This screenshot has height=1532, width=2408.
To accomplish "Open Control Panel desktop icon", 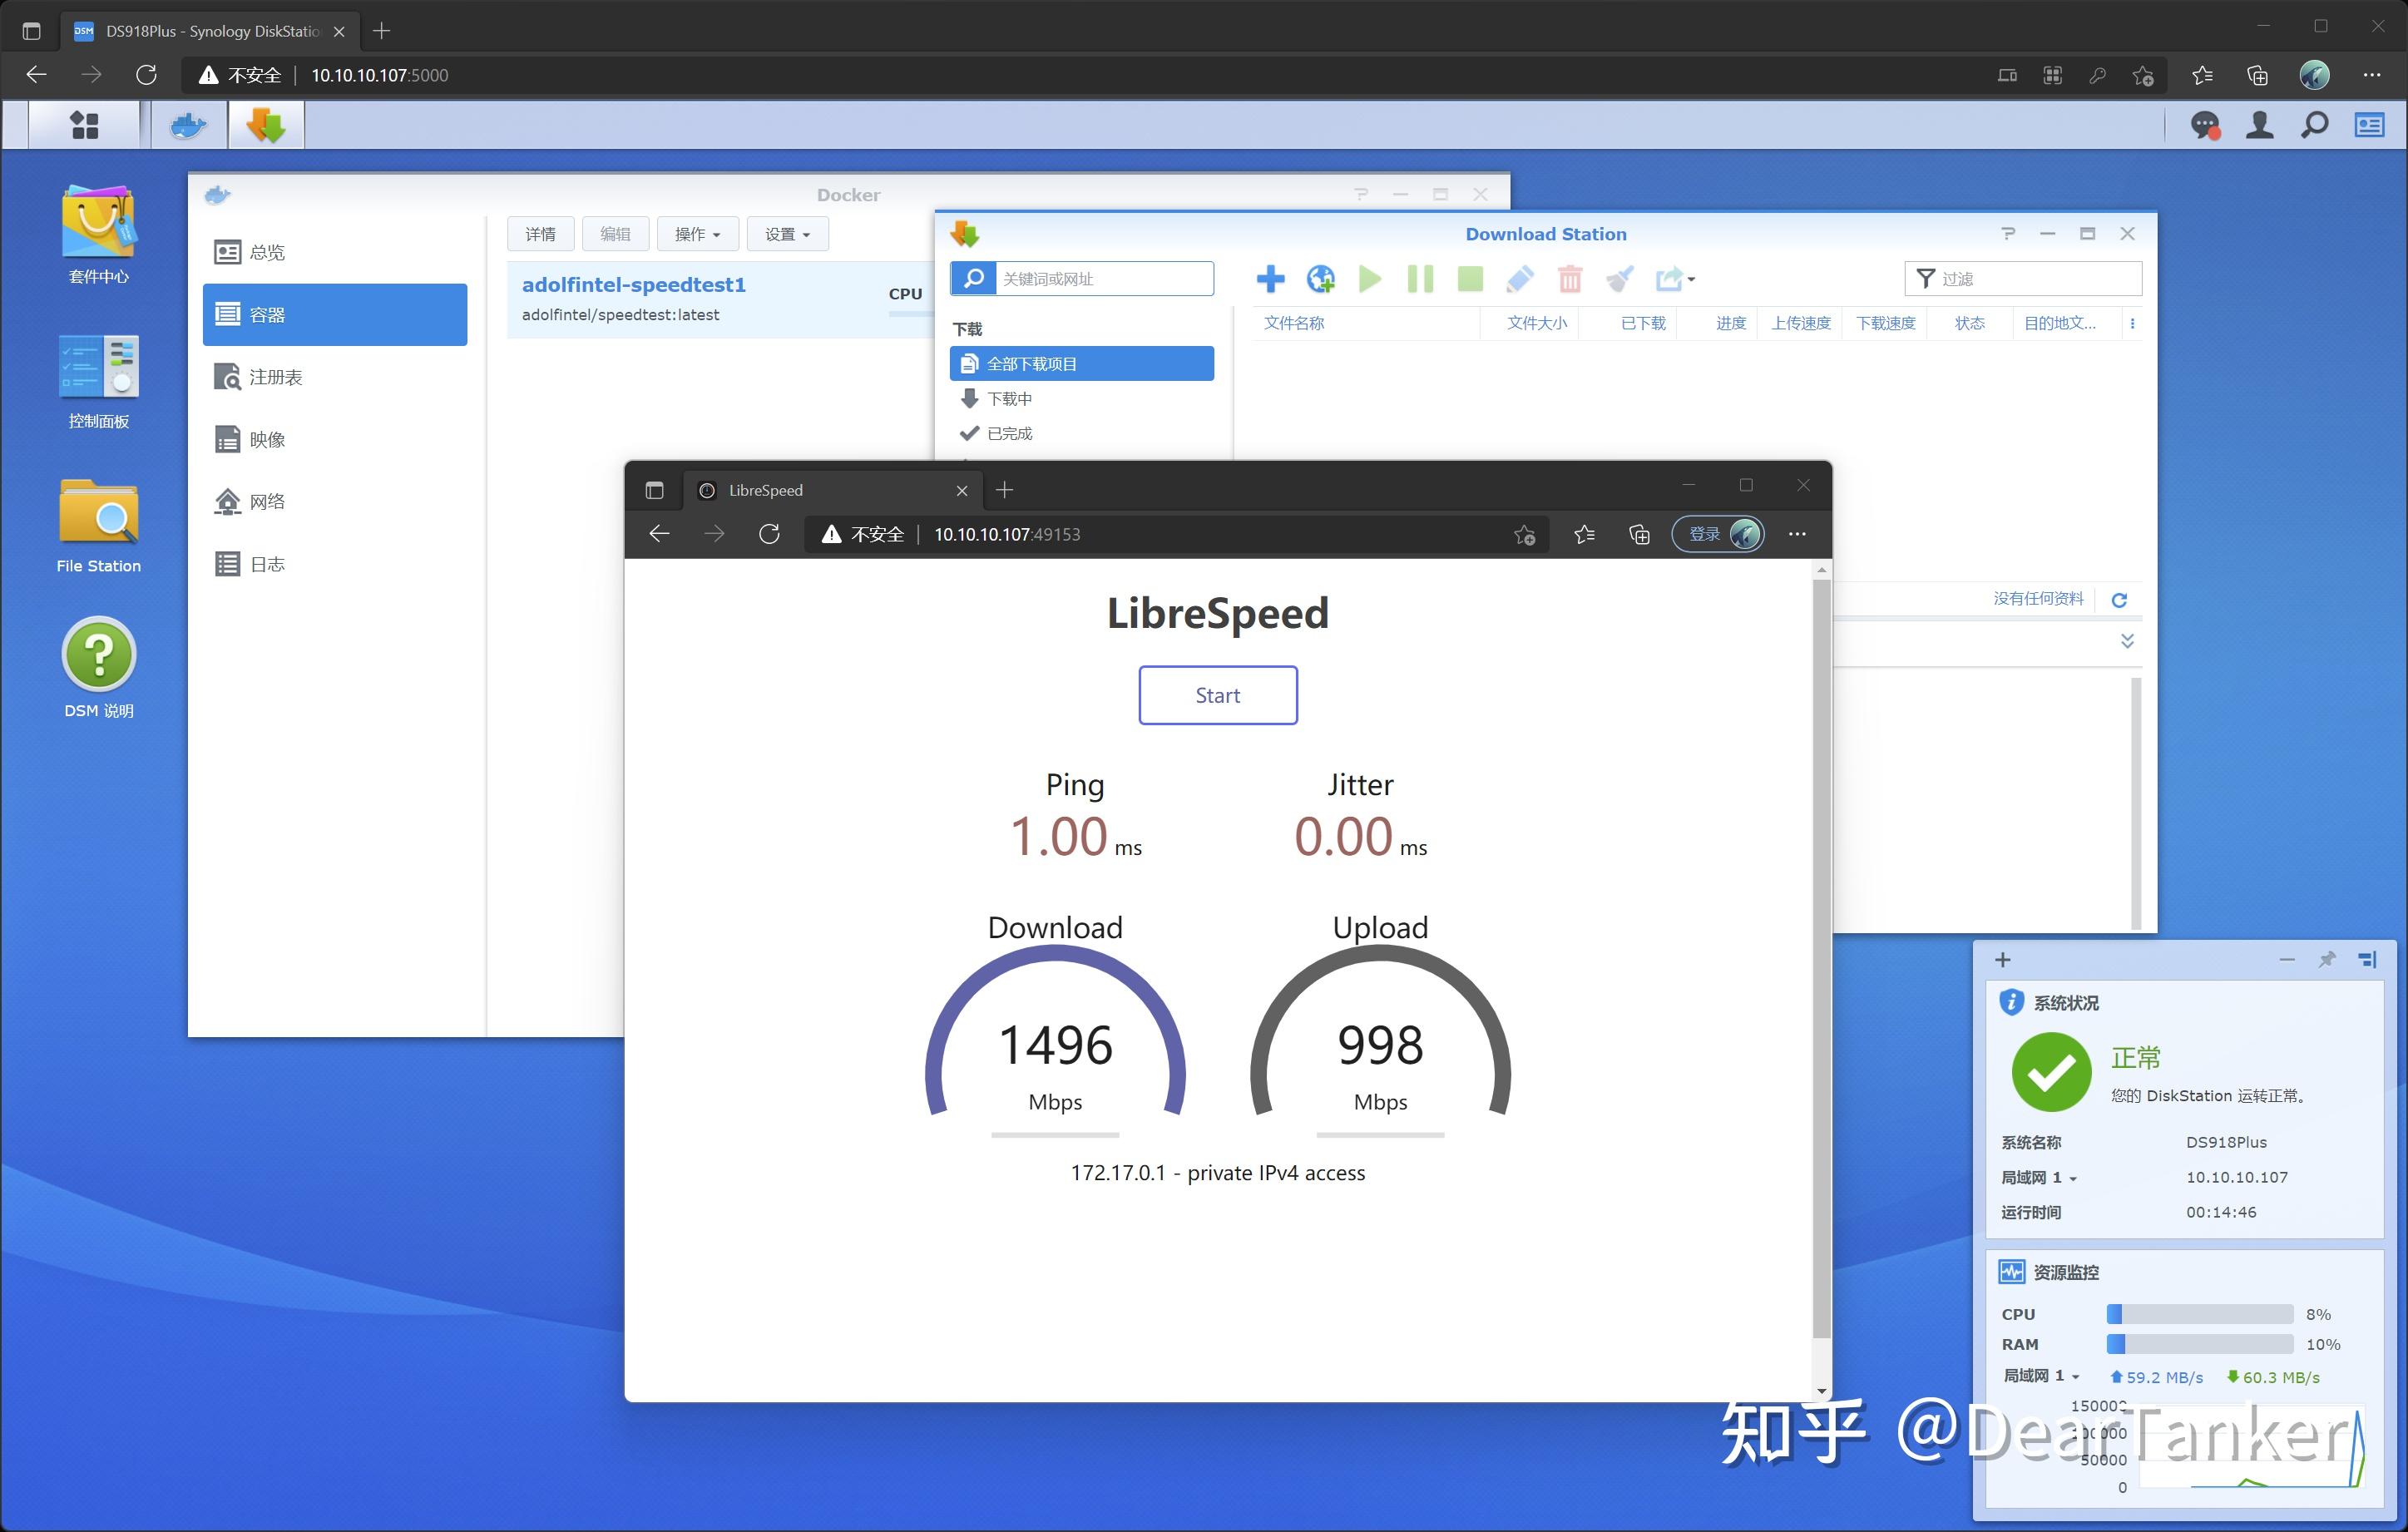I will click(98, 381).
